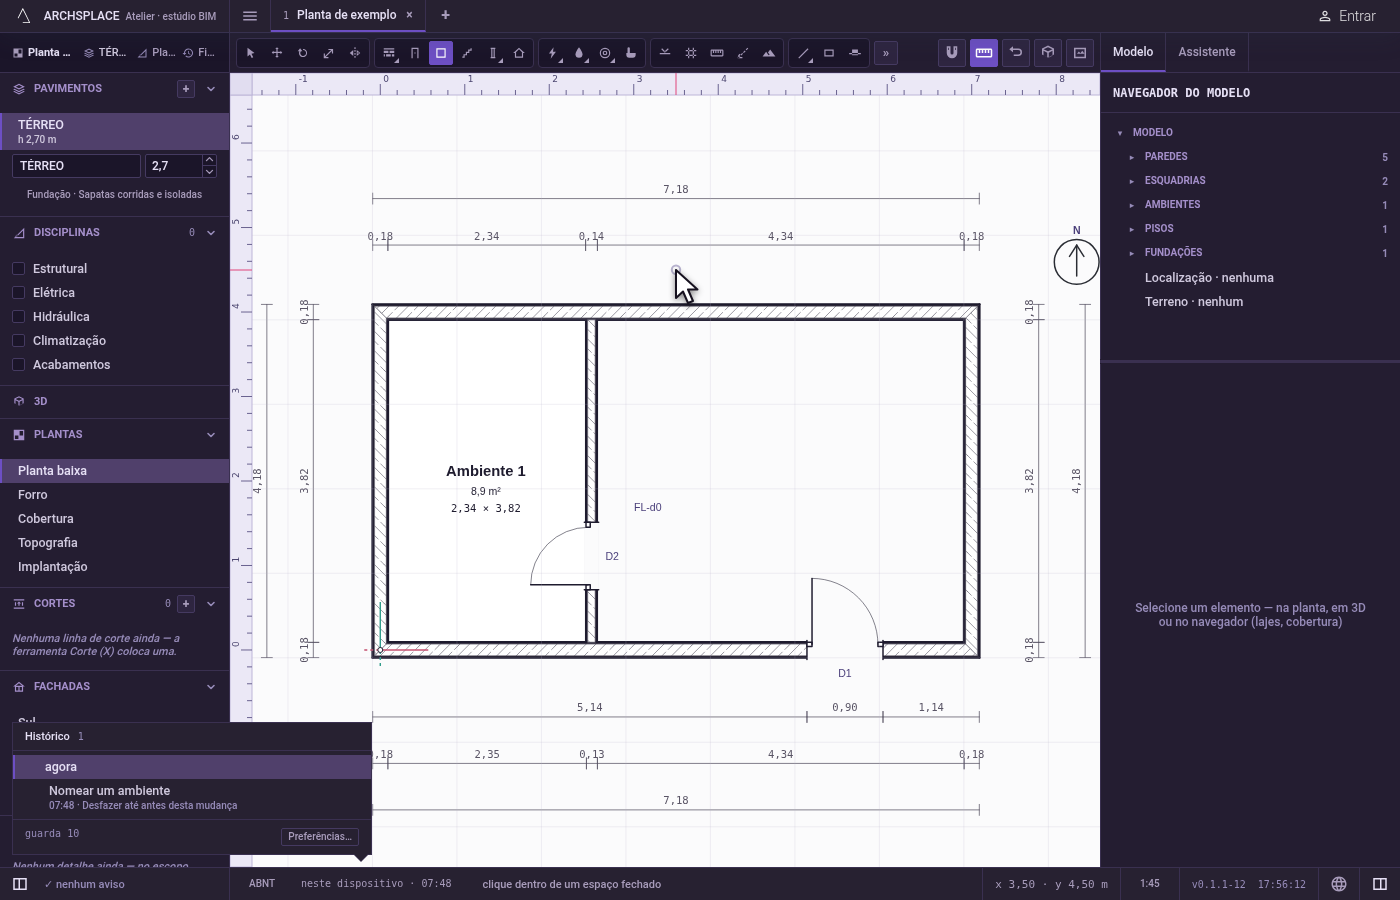
Task: Choose the lightning bolt electrical tool
Action: coord(553,53)
